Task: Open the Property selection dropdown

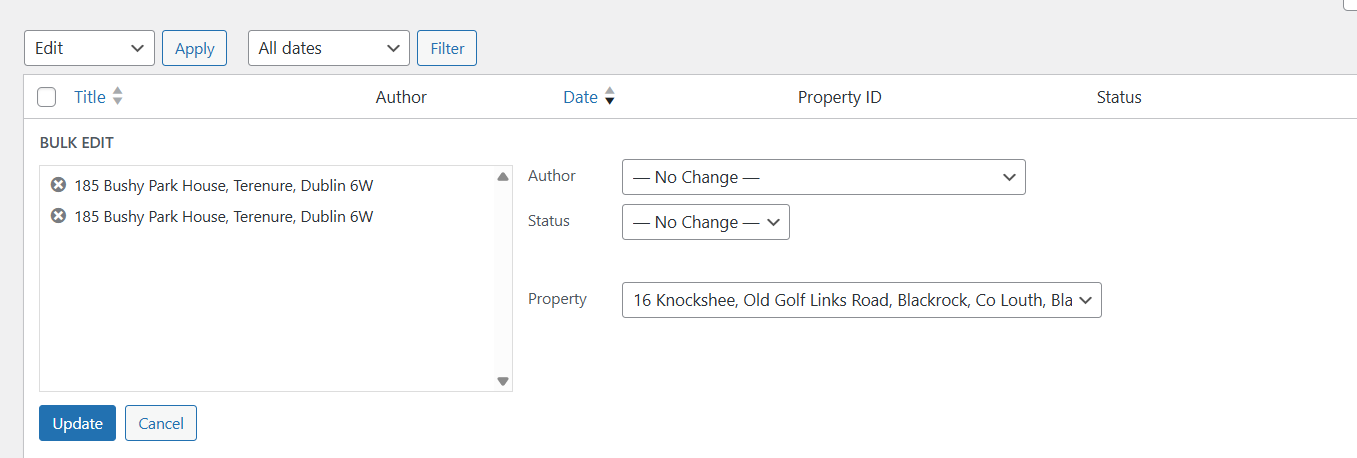Action: pyautogui.click(x=862, y=300)
